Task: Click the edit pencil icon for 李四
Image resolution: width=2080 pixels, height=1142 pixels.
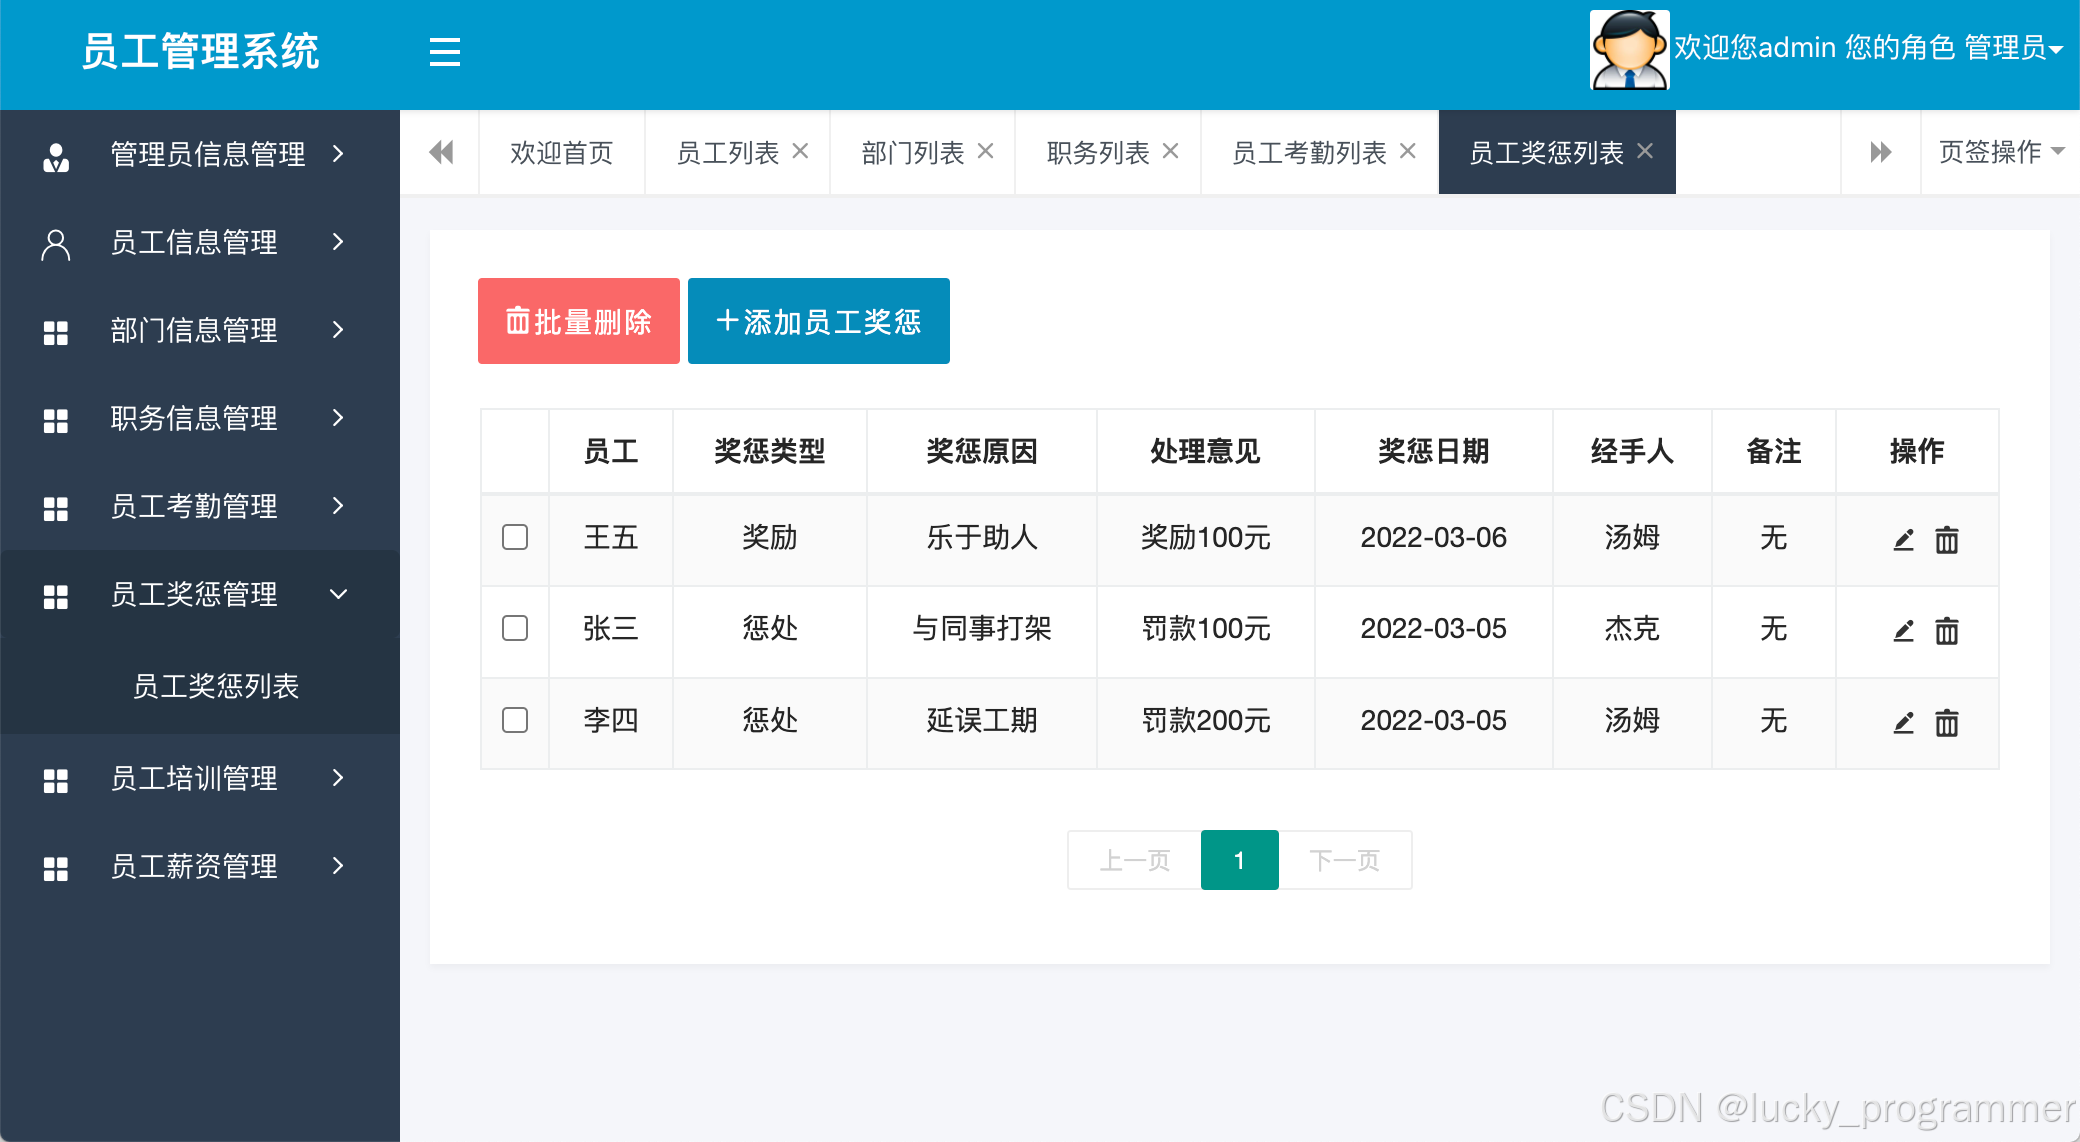Action: (x=1903, y=722)
